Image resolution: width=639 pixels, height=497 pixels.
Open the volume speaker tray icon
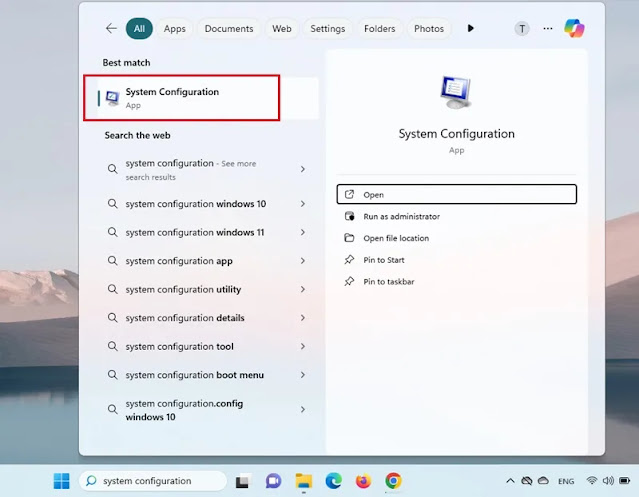[x=608, y=481]
